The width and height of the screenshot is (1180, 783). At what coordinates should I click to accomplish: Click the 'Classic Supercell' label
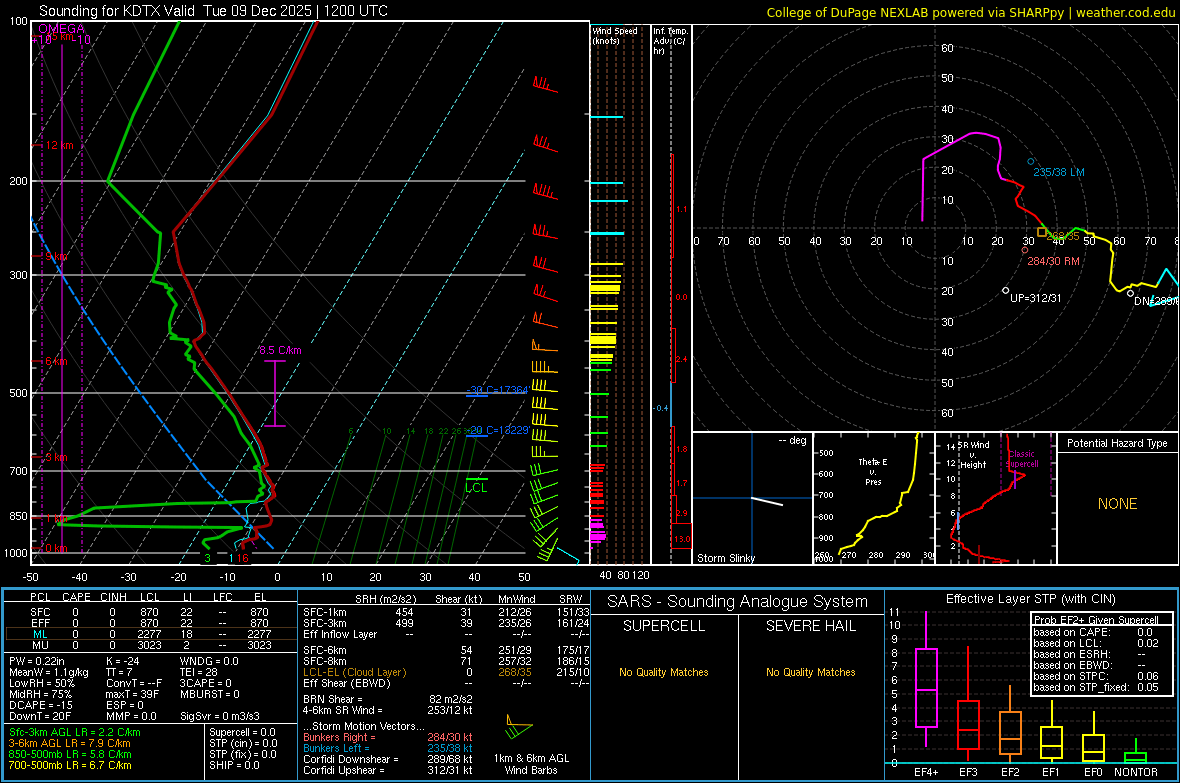coord(1022,459)
